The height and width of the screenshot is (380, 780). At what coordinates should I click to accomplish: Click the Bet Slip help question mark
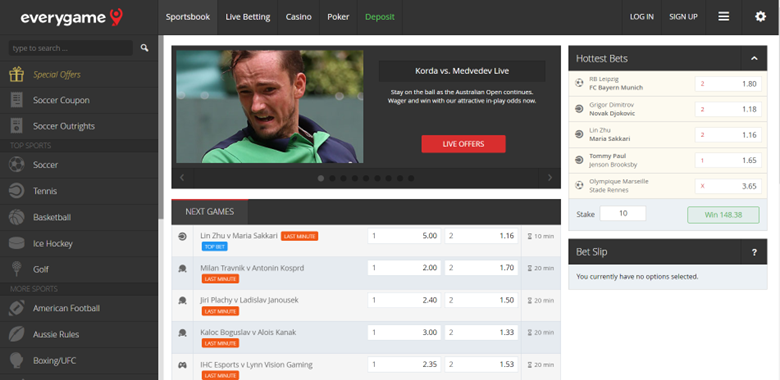click(754, 252)
